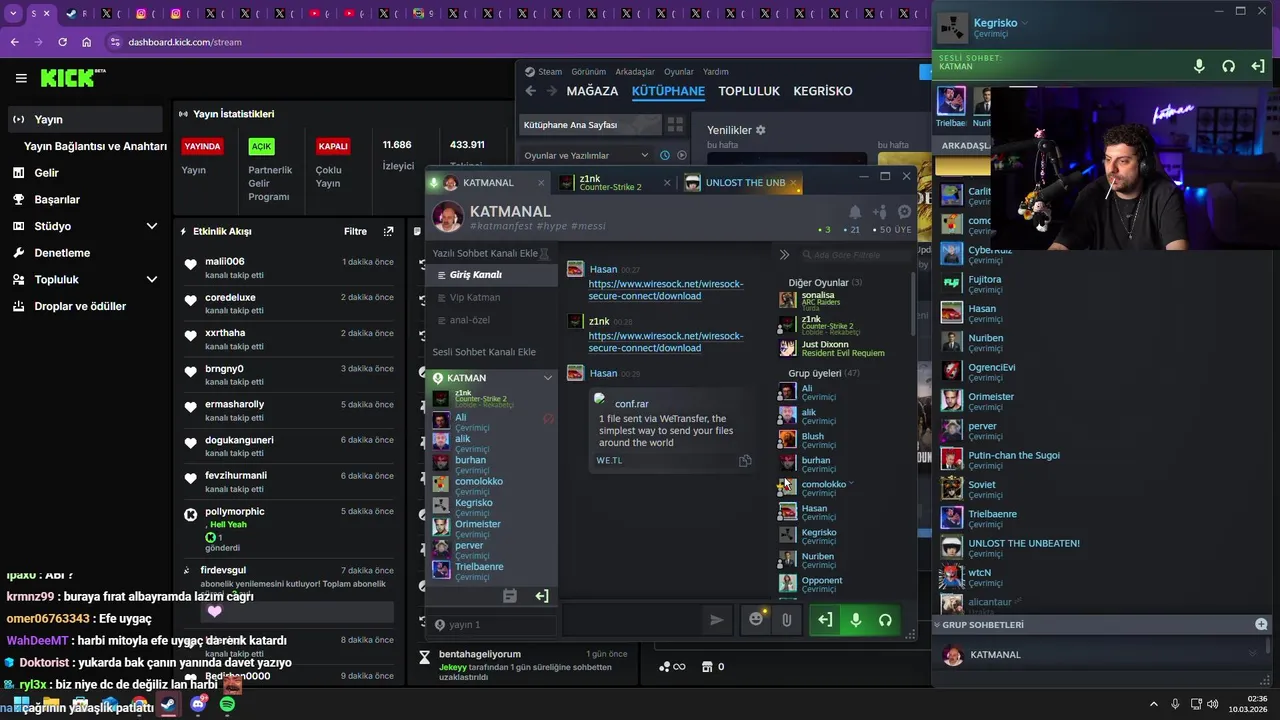The image size is (1280, 720).
Task: Click Yazılı Sohbet Kanalı Ekle
Action: click(485, 253)
